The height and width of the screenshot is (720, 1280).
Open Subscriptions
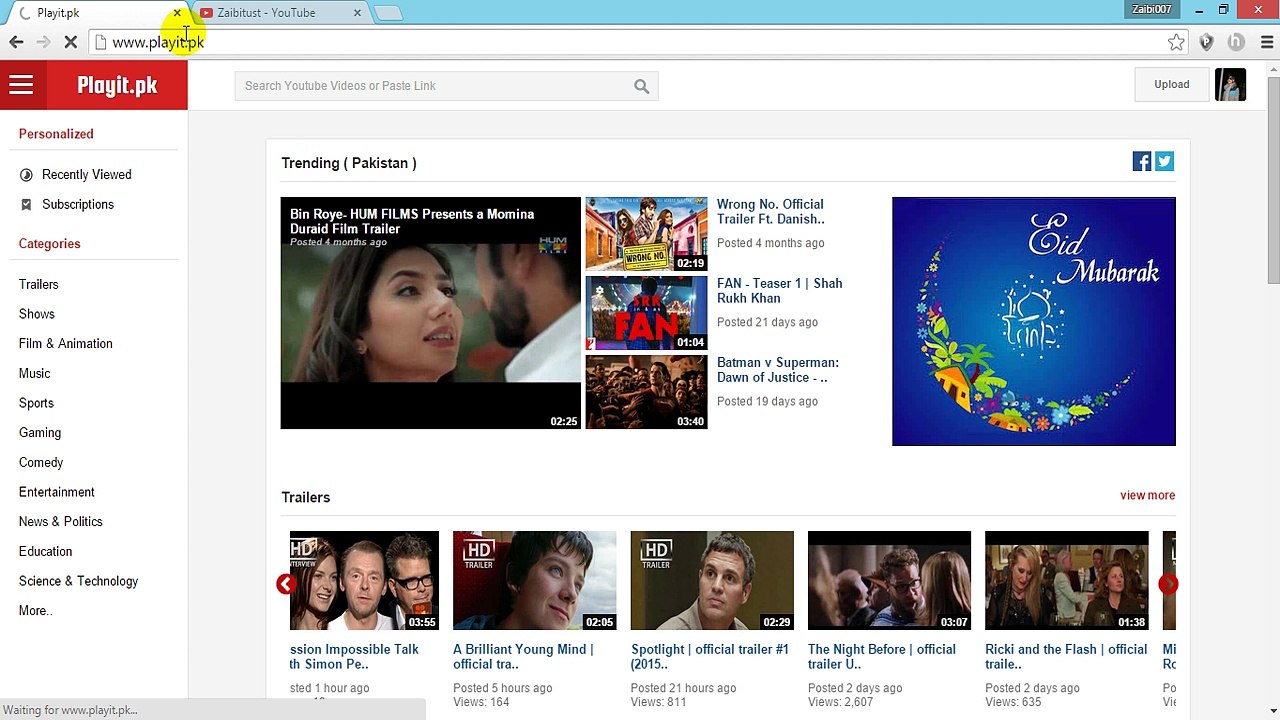pyautogui.click(x=78, y=205)
